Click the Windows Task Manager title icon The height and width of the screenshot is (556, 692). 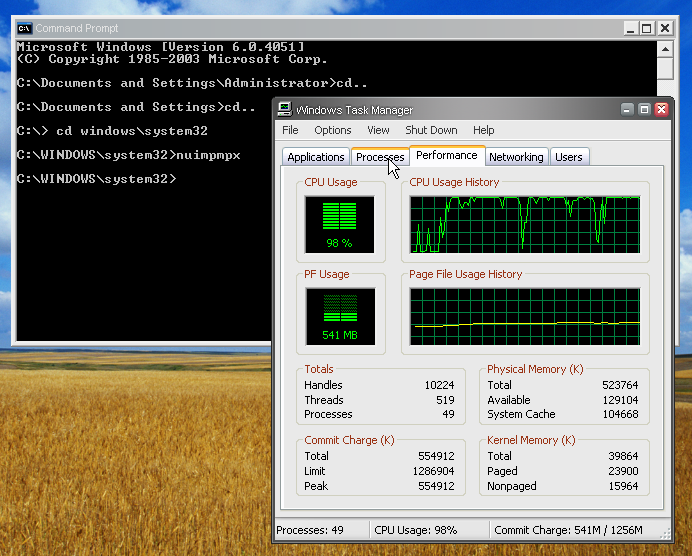click(285, 109)
